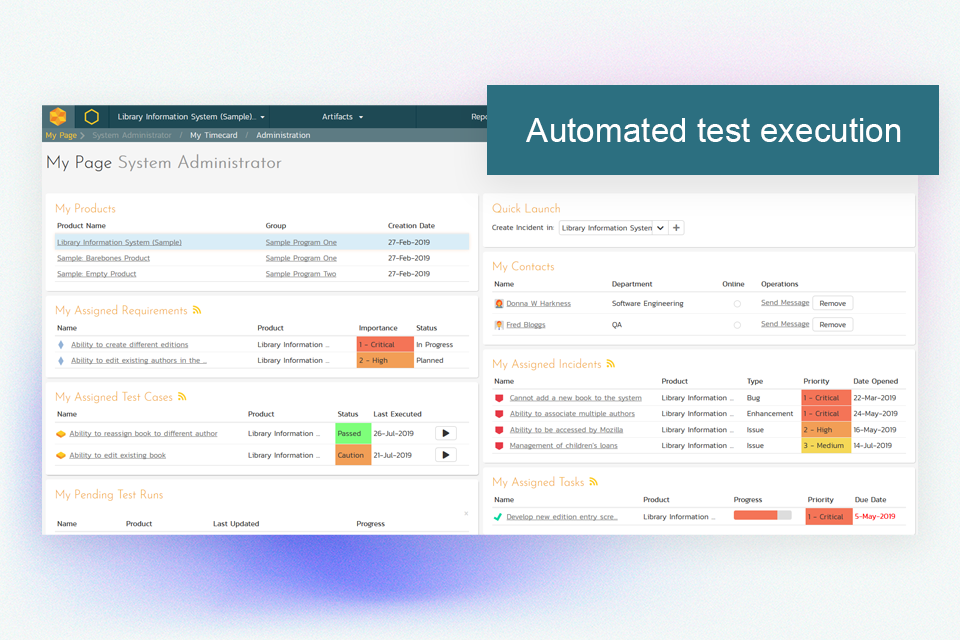Open RSS feed for My Assigned Tasks
Image resolution: width=960 pixels, height=640 pixels.
coord(593,481)
